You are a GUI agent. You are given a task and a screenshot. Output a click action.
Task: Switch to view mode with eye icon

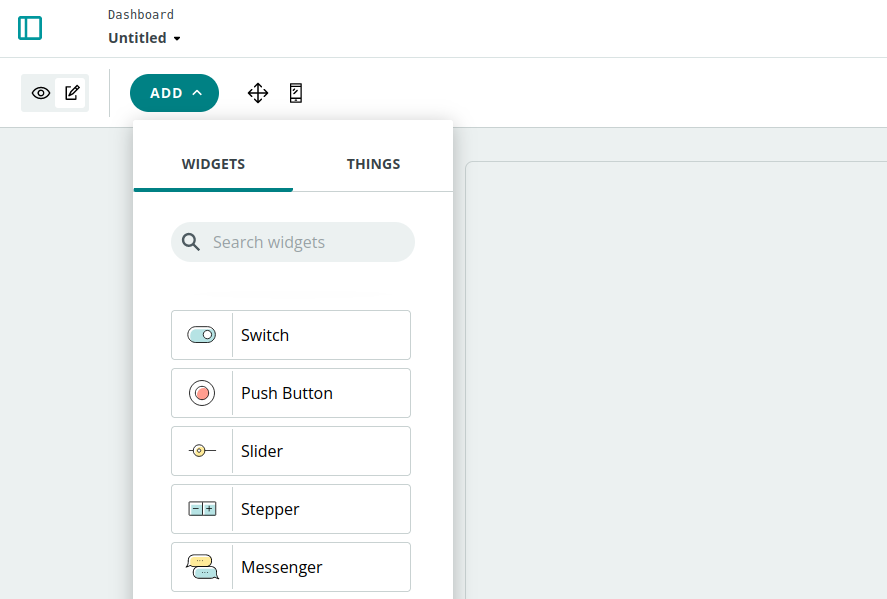pos(40,93)
